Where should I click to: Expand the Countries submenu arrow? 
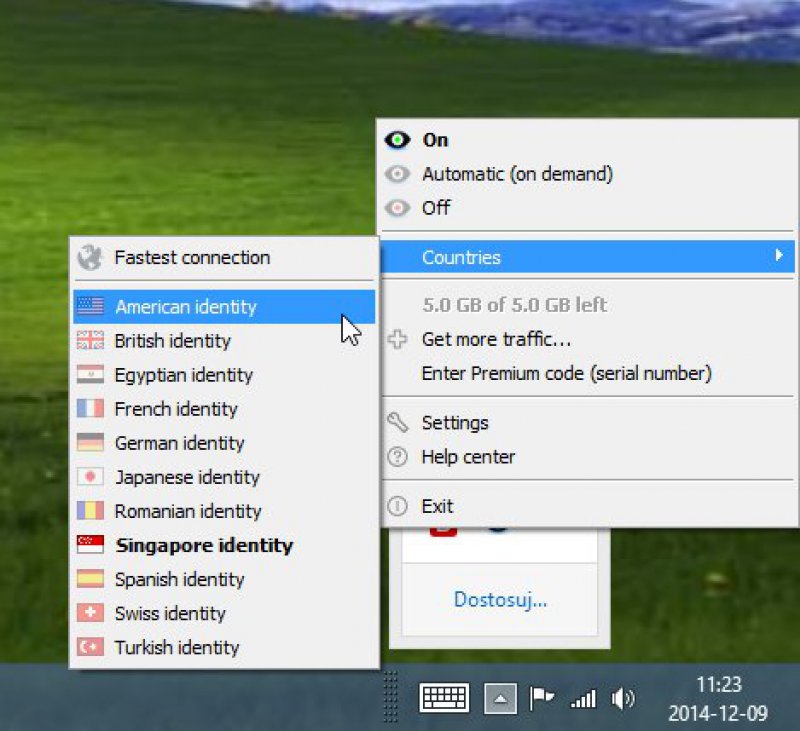tap(779, 255)
